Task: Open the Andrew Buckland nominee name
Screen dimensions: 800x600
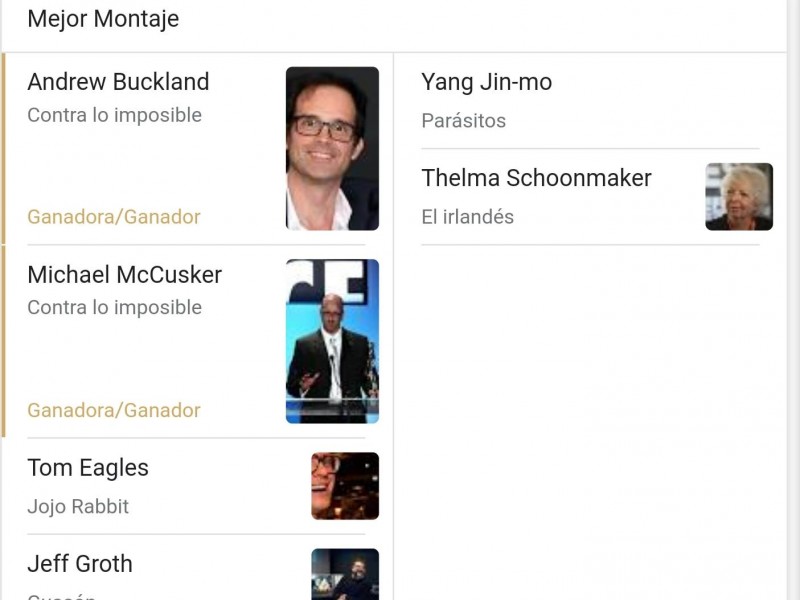Action: tap(118, 82)
